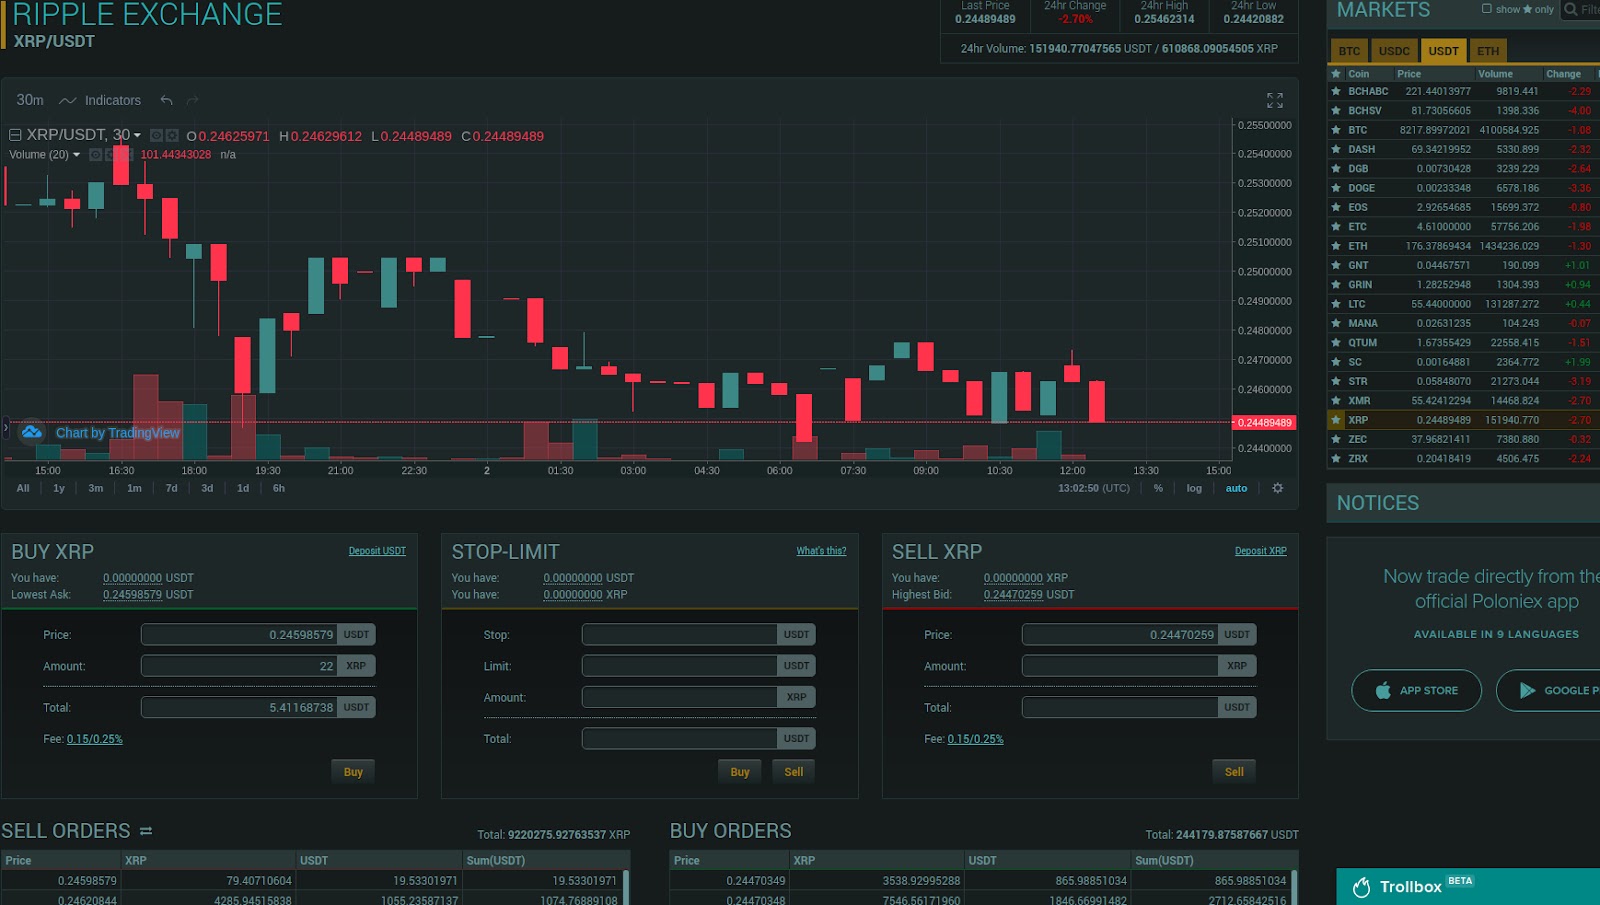Click the markets filter search icon

point(1571,10)
